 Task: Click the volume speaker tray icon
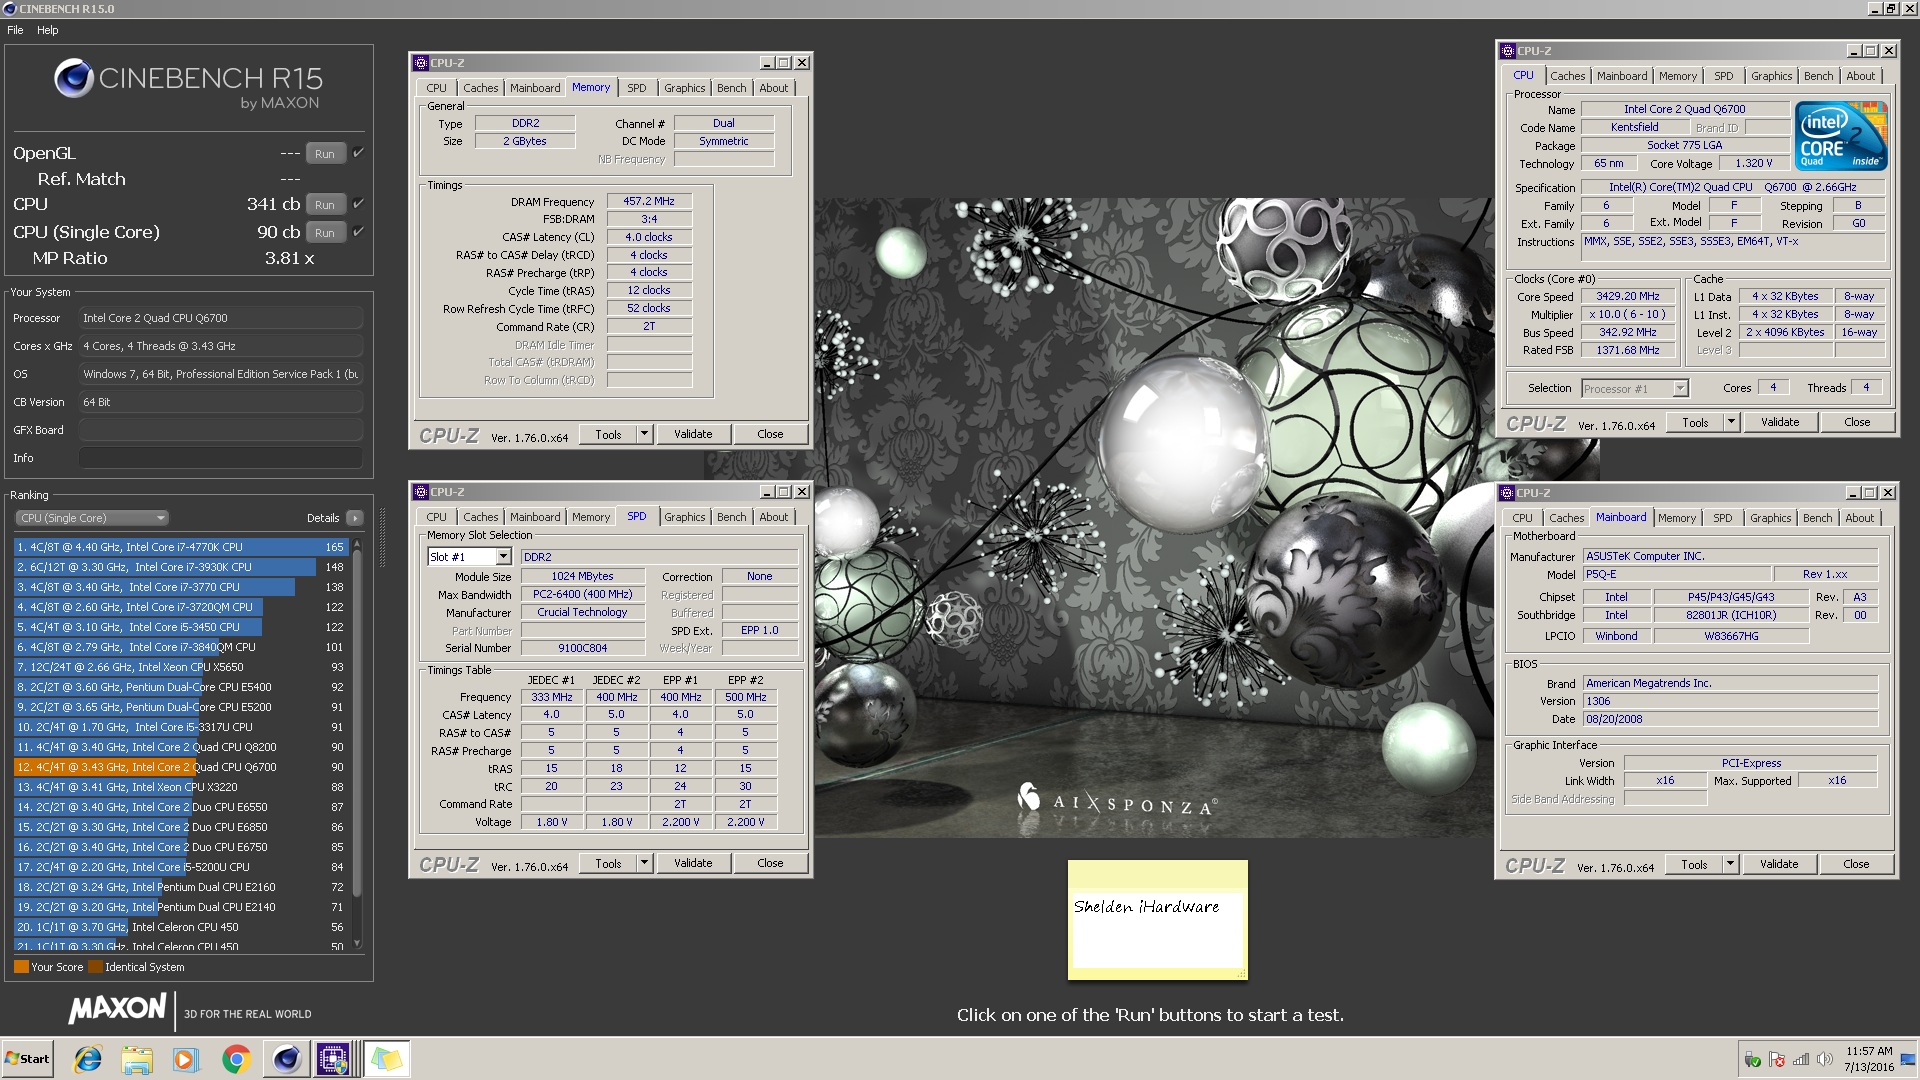point(1825,1060)
